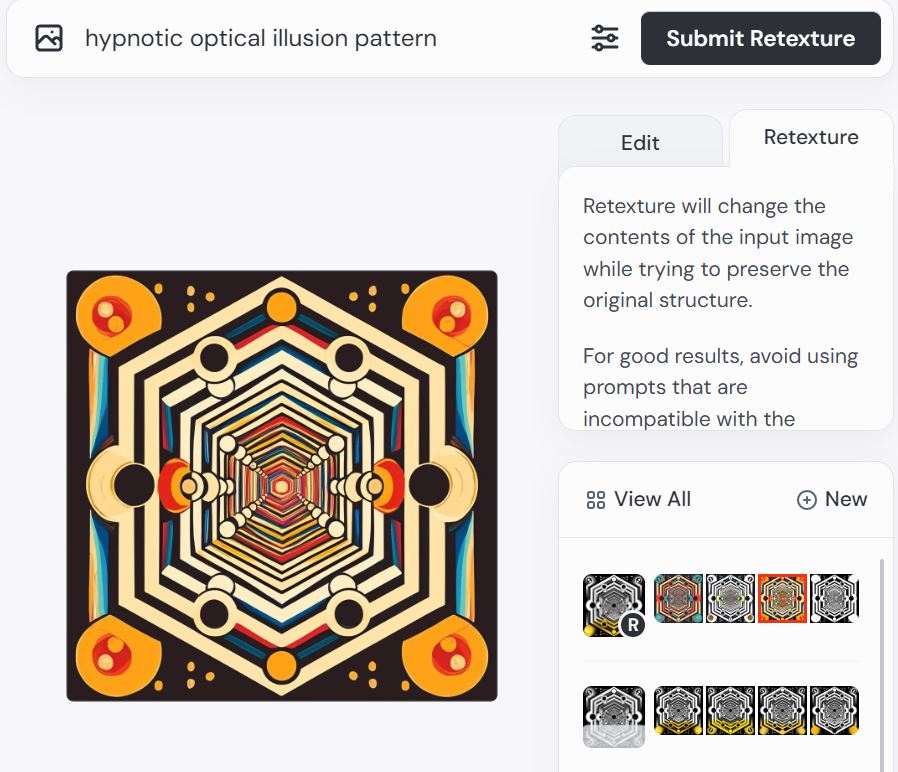Click the View All grid icon
This screenshot has width=898, height=772.
pyautogui.click(x=596, y=500)
